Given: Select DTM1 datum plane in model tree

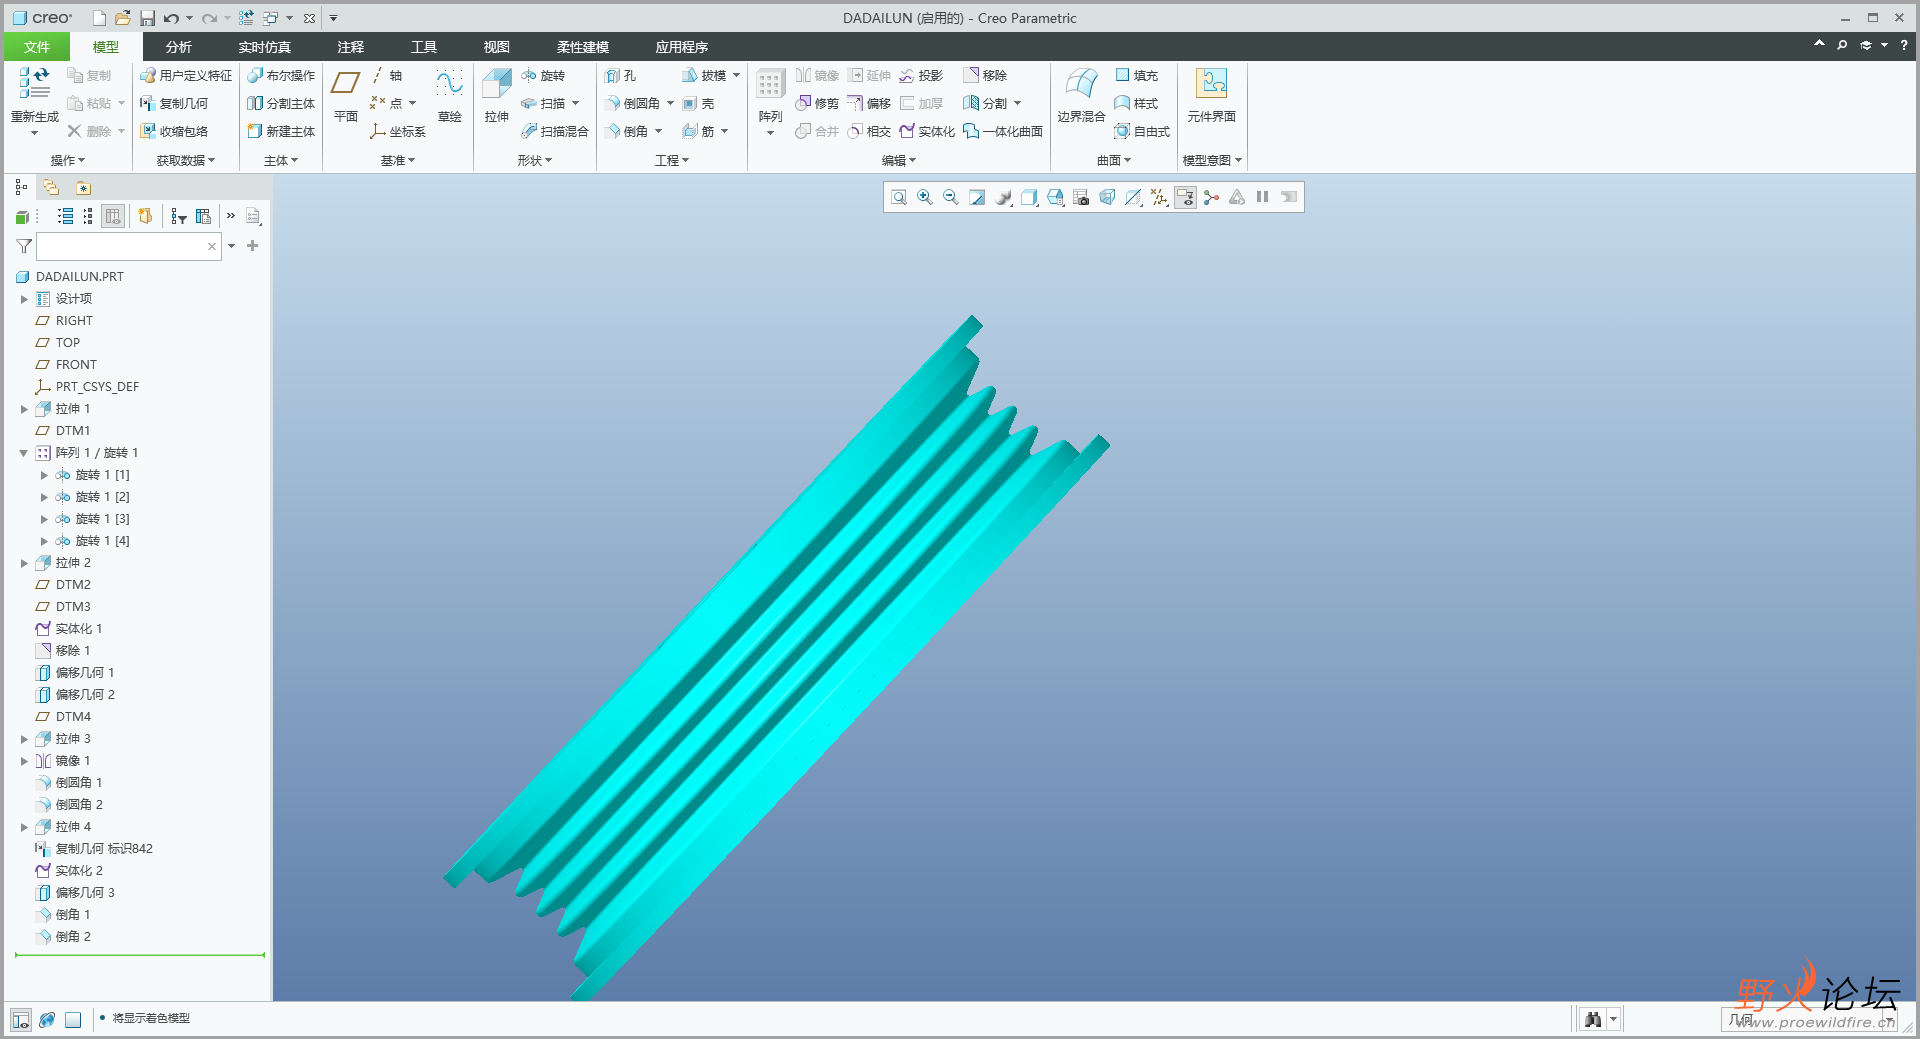Looking at the screenshot, I should point(73,431).
